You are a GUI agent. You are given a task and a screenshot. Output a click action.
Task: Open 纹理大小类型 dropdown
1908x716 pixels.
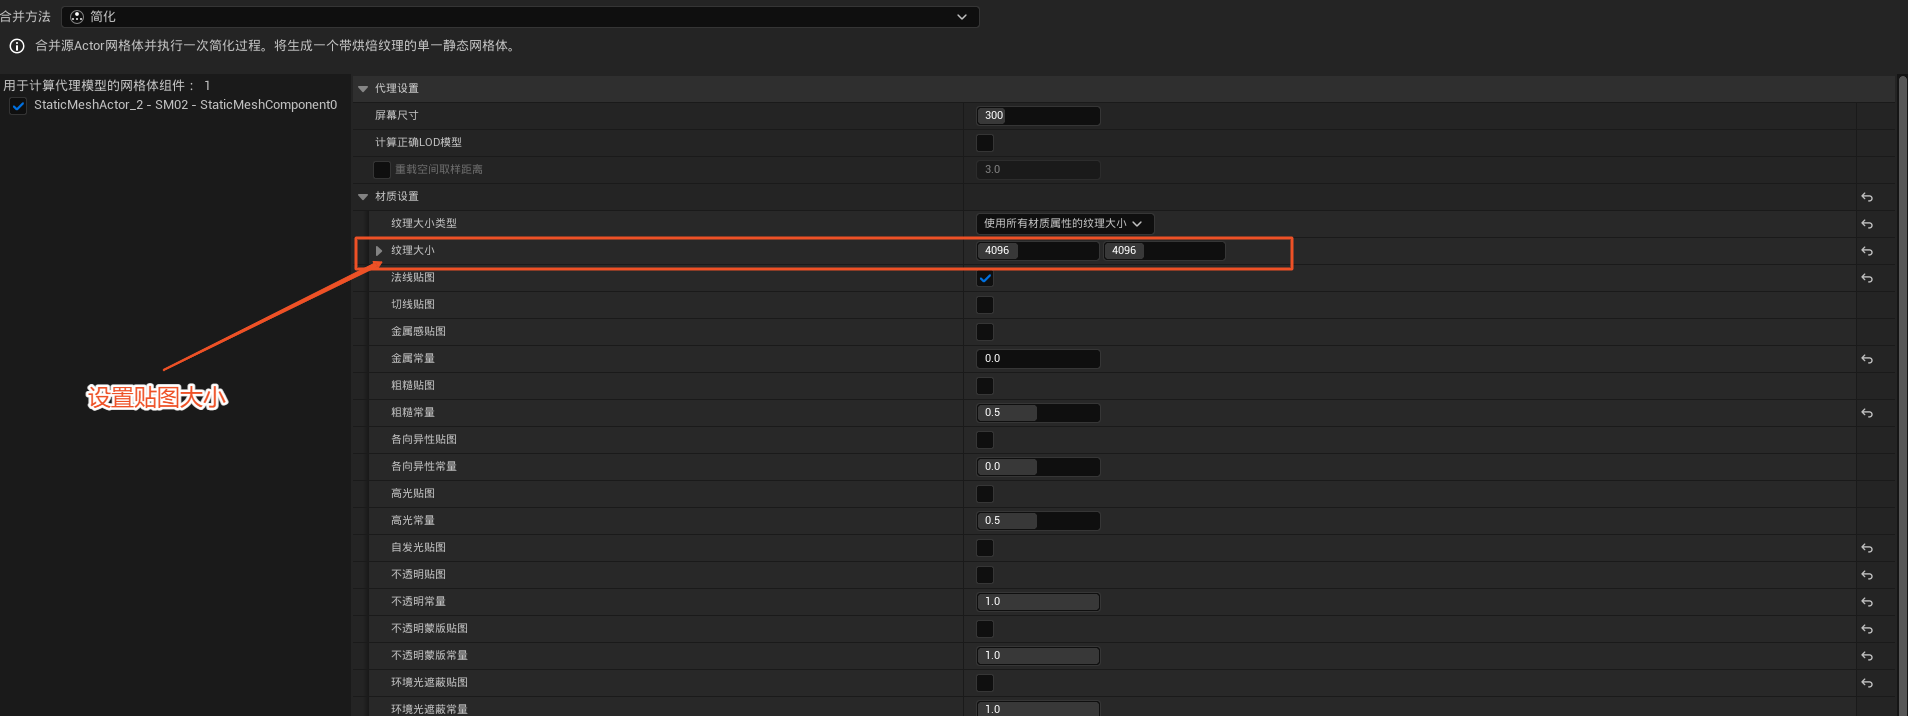1065,224
